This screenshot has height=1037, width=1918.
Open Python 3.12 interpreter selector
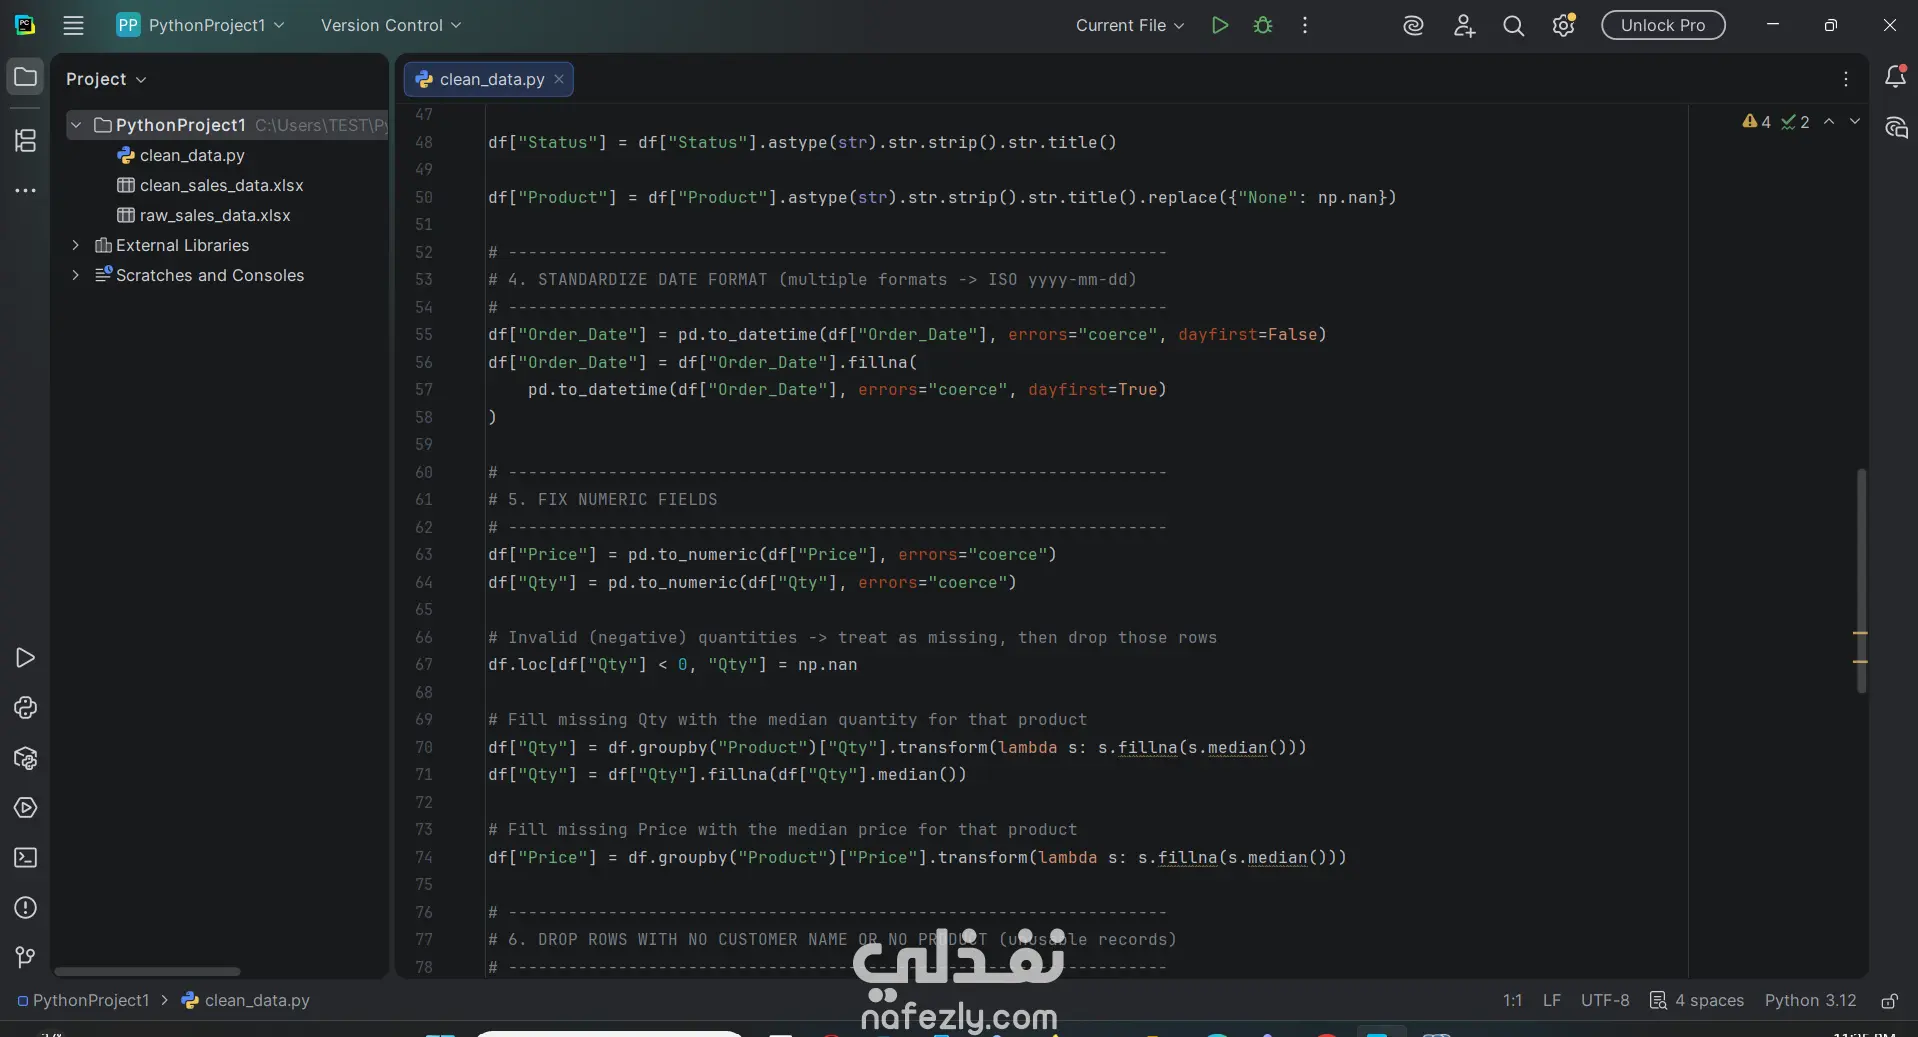1810,1000
